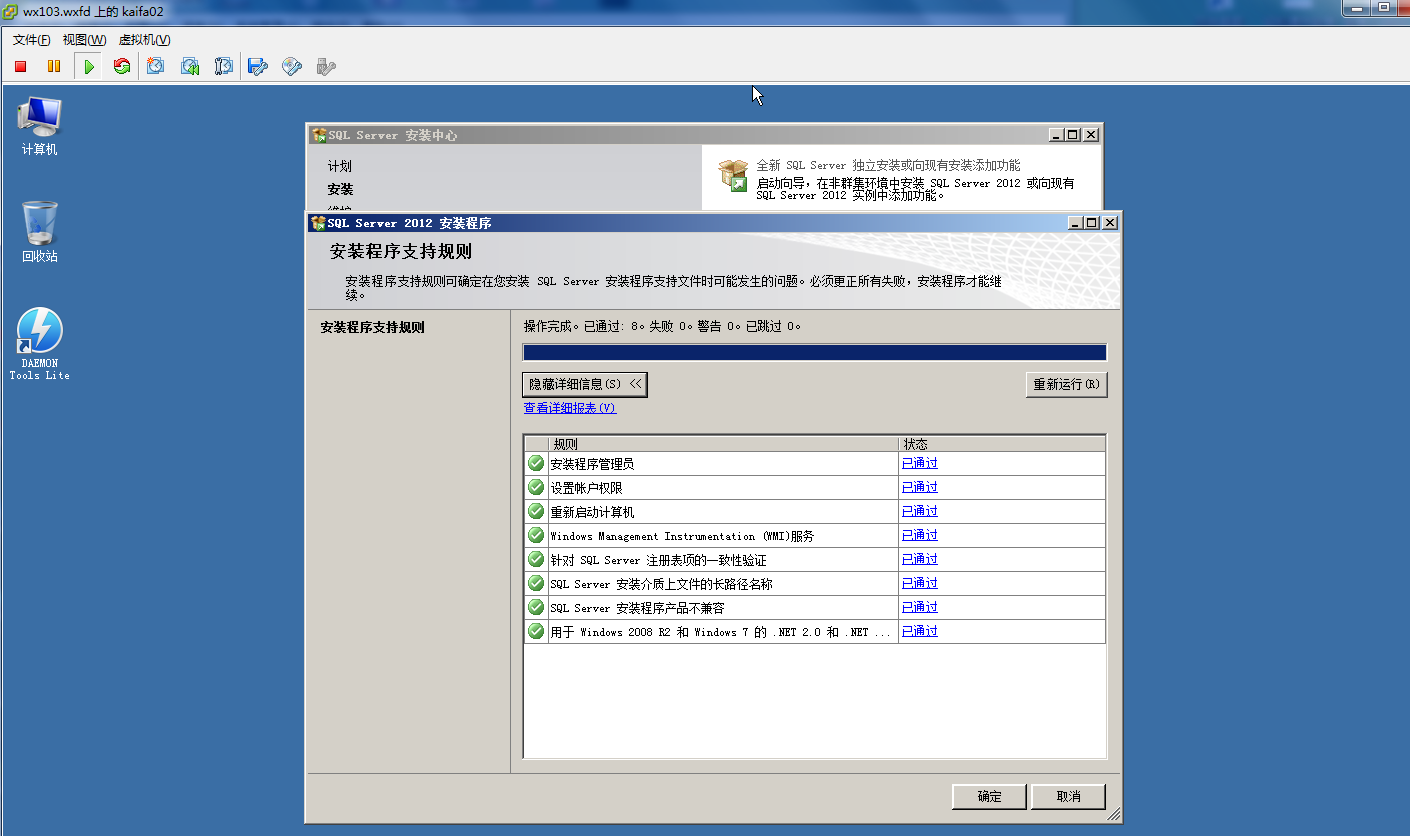Click the vSphere console window title icon
The image size is (1410, 836).
click(x=10, y=11)
